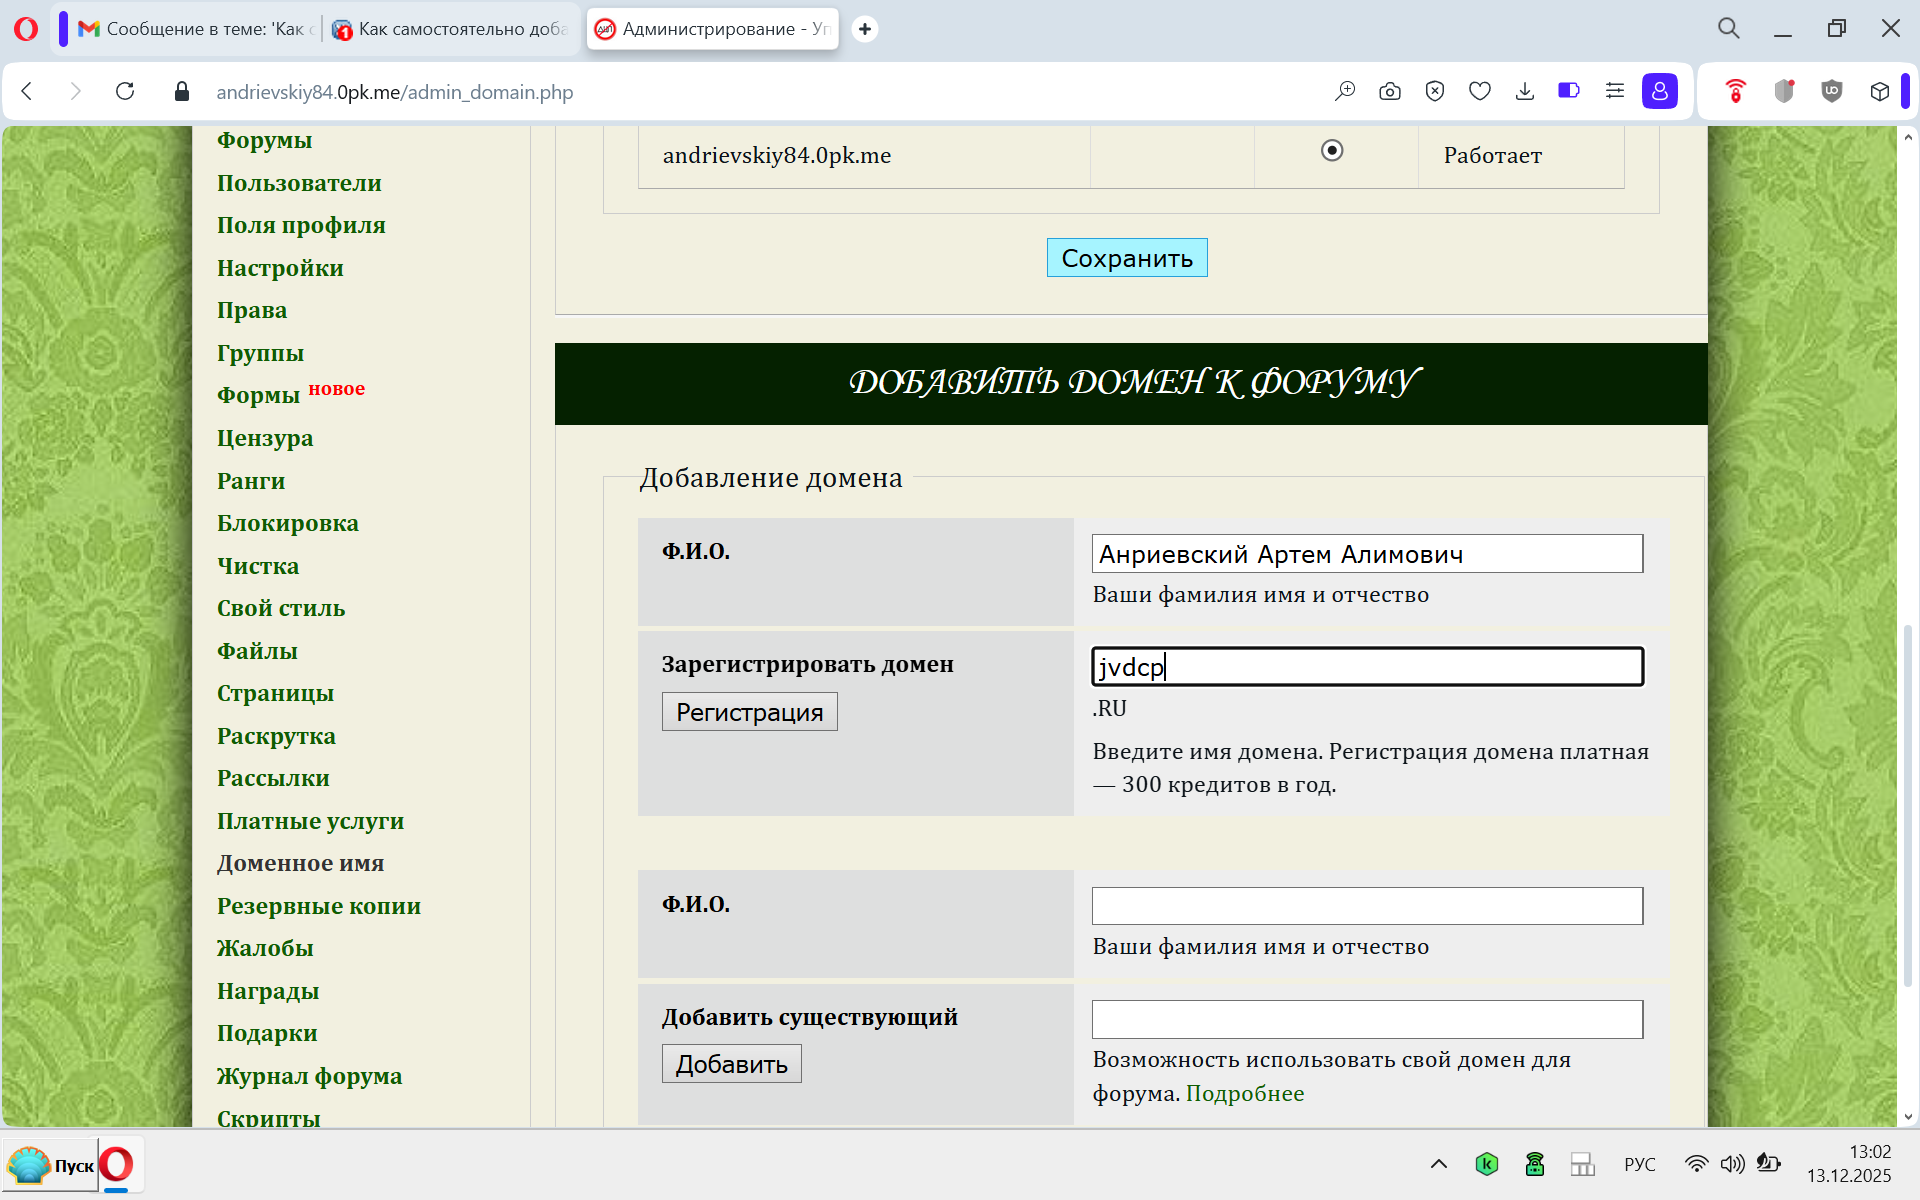Open the 'Настройки' sidebar menu item
This screenshot has width=1920, height=1200.
(280, 268)
